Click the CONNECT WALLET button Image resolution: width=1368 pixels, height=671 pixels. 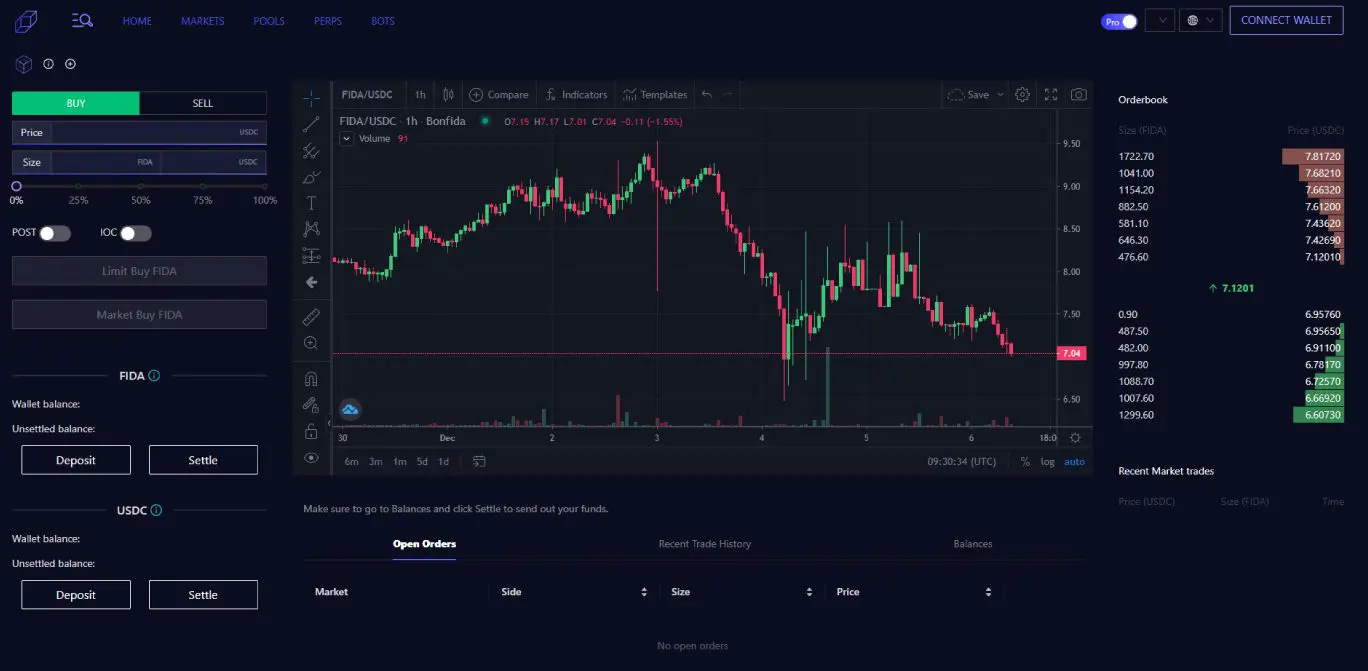coord(1286,20)
